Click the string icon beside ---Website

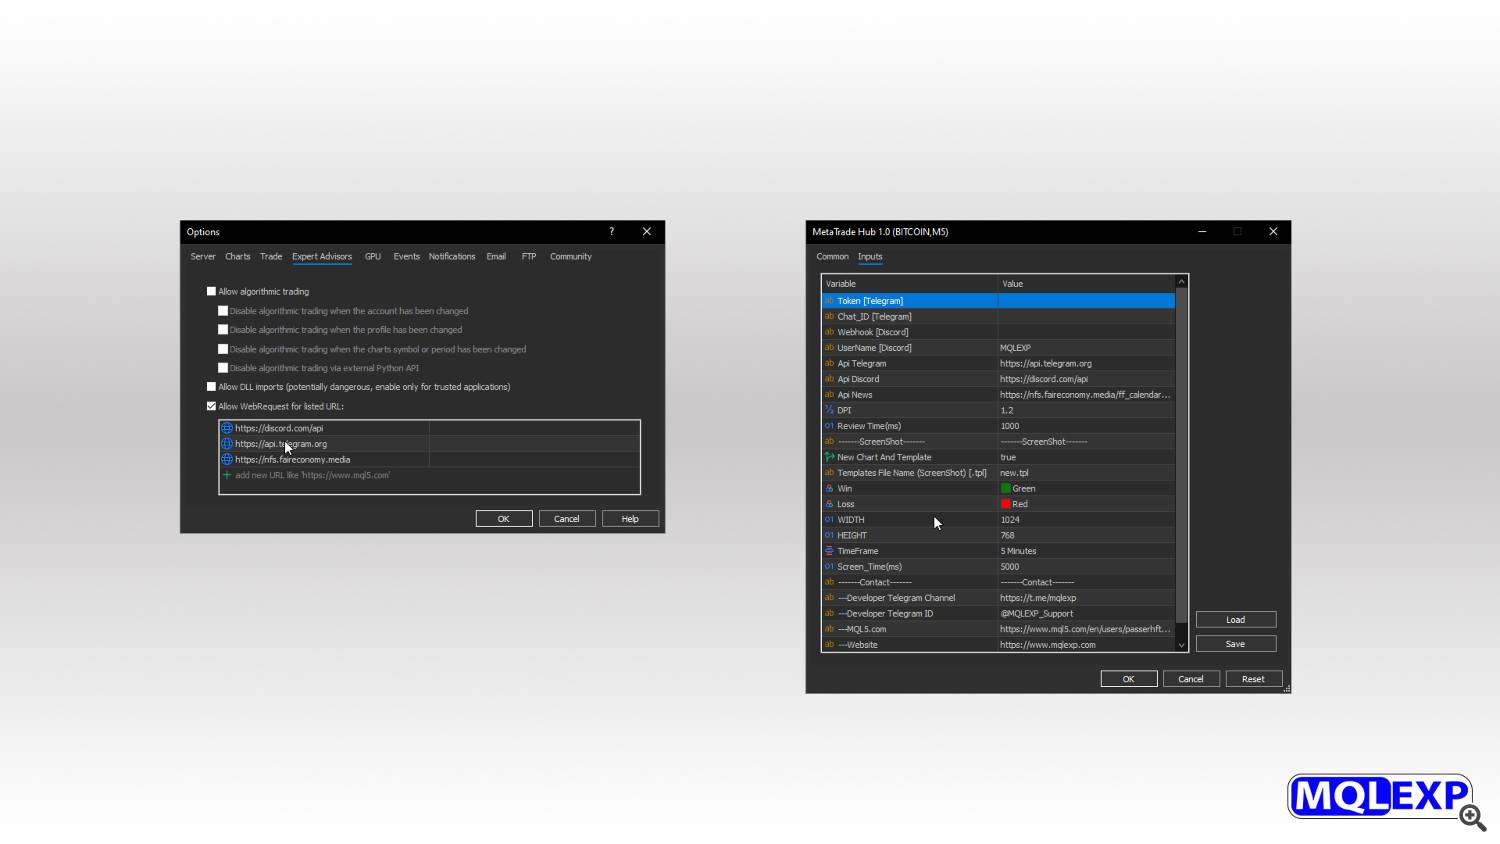[x=829, y=645]
